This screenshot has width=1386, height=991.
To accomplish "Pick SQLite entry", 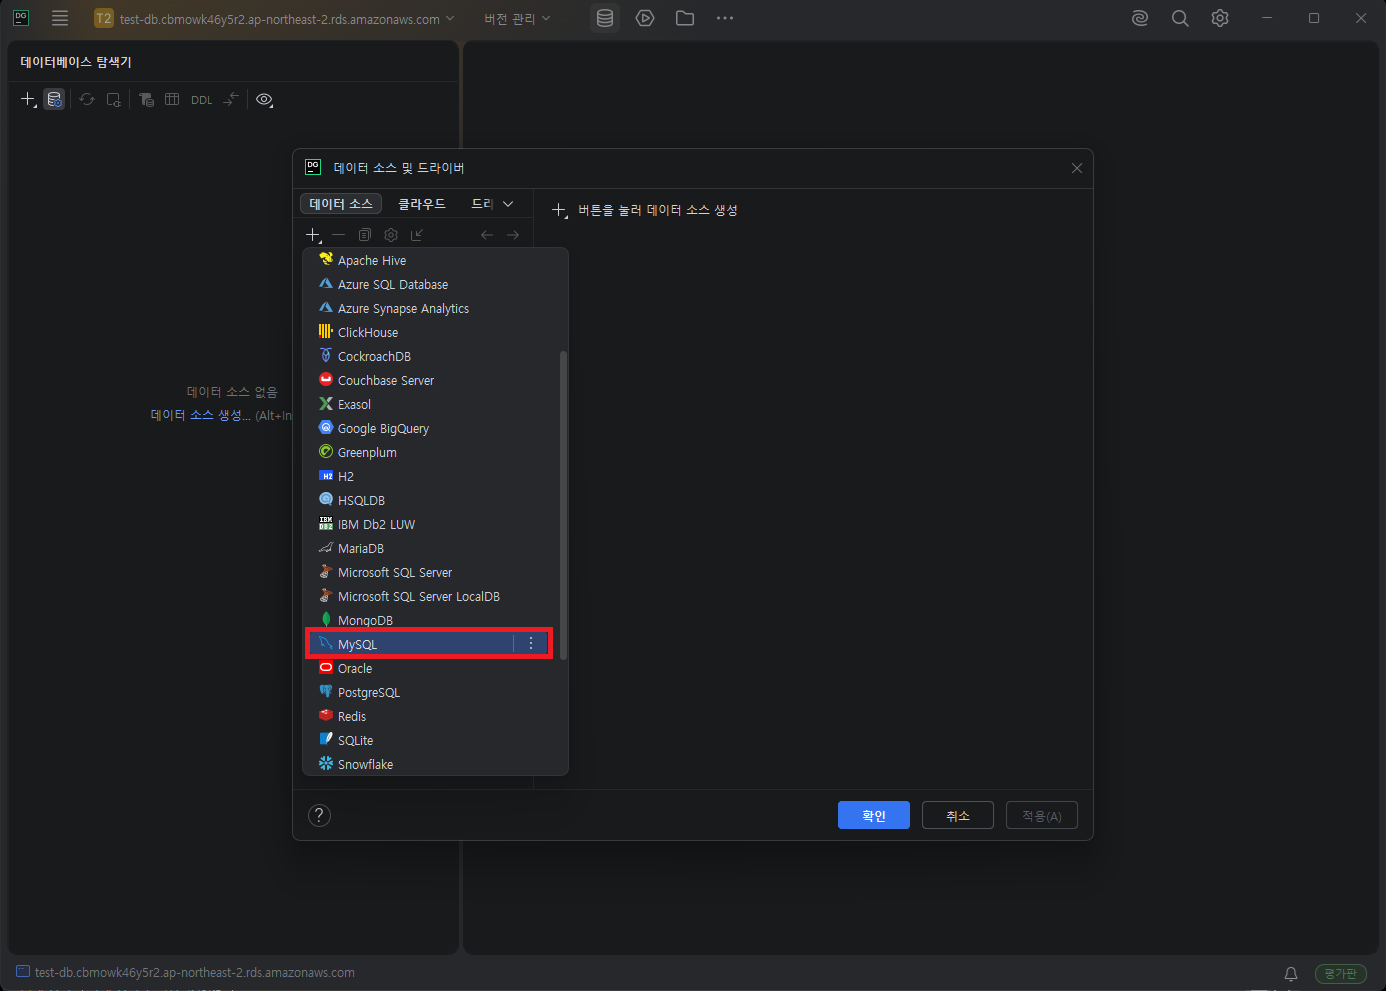I will (x=431, y=740).
